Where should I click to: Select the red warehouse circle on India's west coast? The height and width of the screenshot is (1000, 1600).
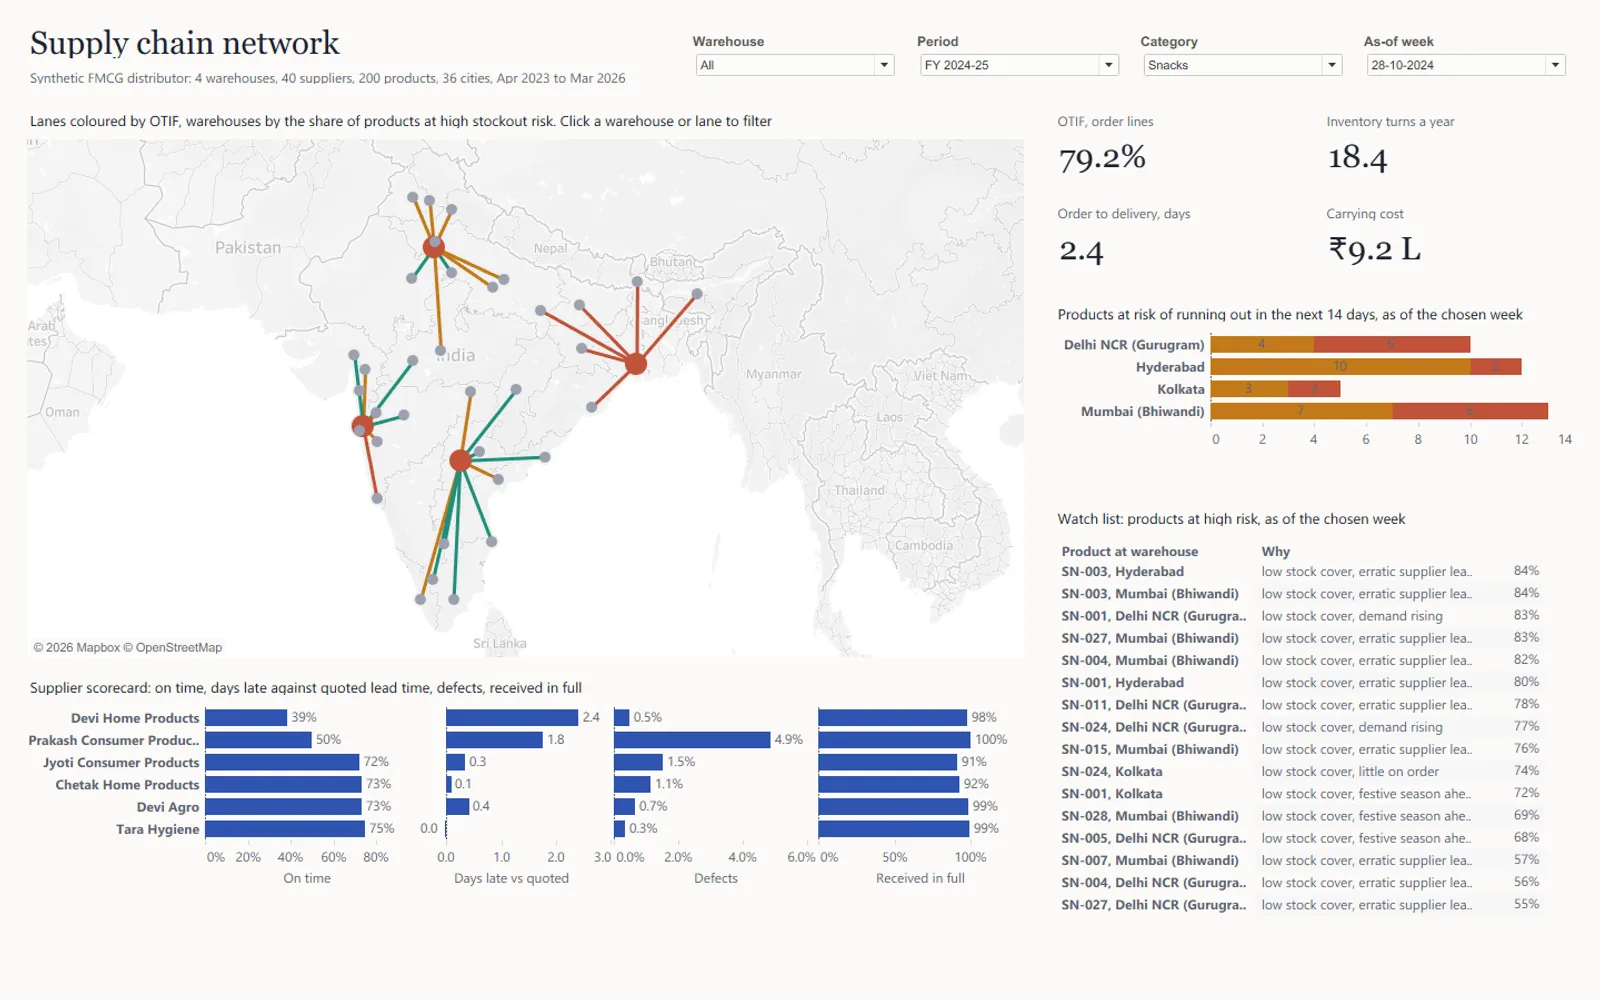362,425
